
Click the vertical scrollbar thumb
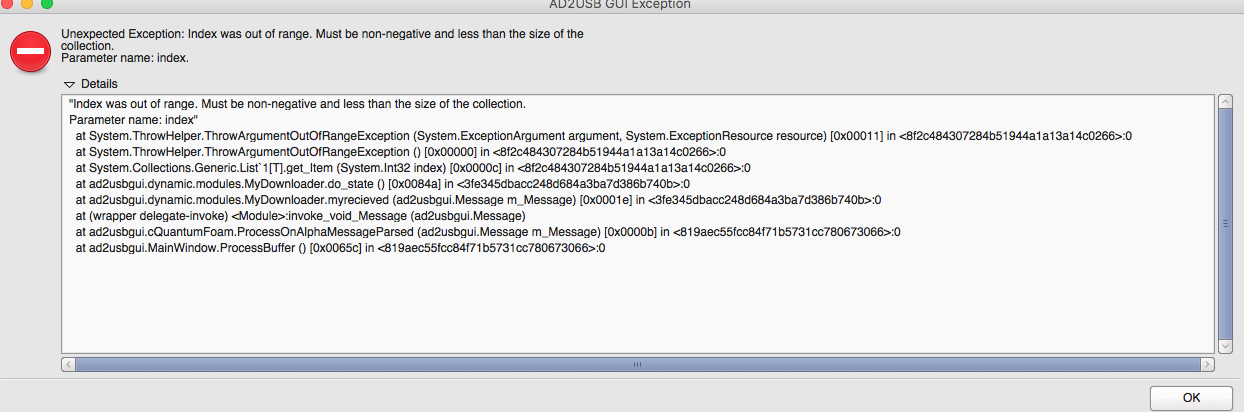point(1225,225)
